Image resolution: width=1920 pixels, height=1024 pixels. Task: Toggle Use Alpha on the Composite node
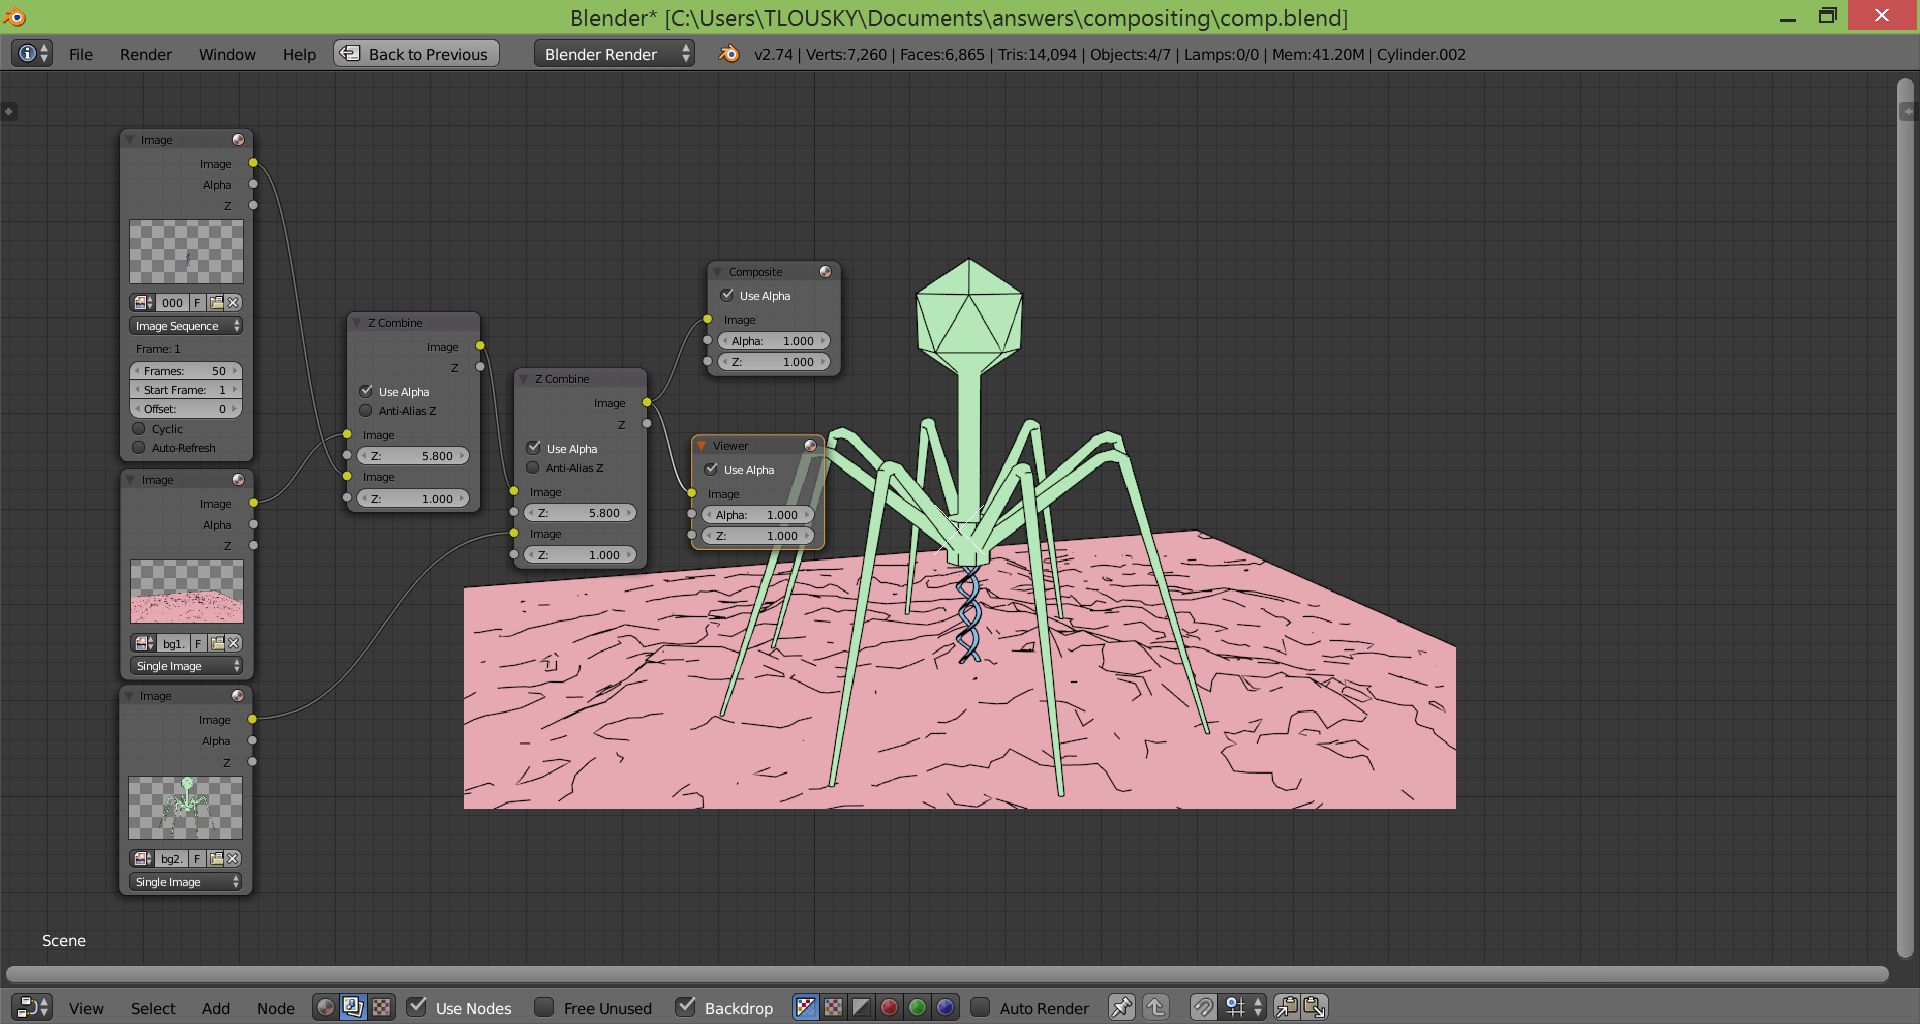point(727,295)
